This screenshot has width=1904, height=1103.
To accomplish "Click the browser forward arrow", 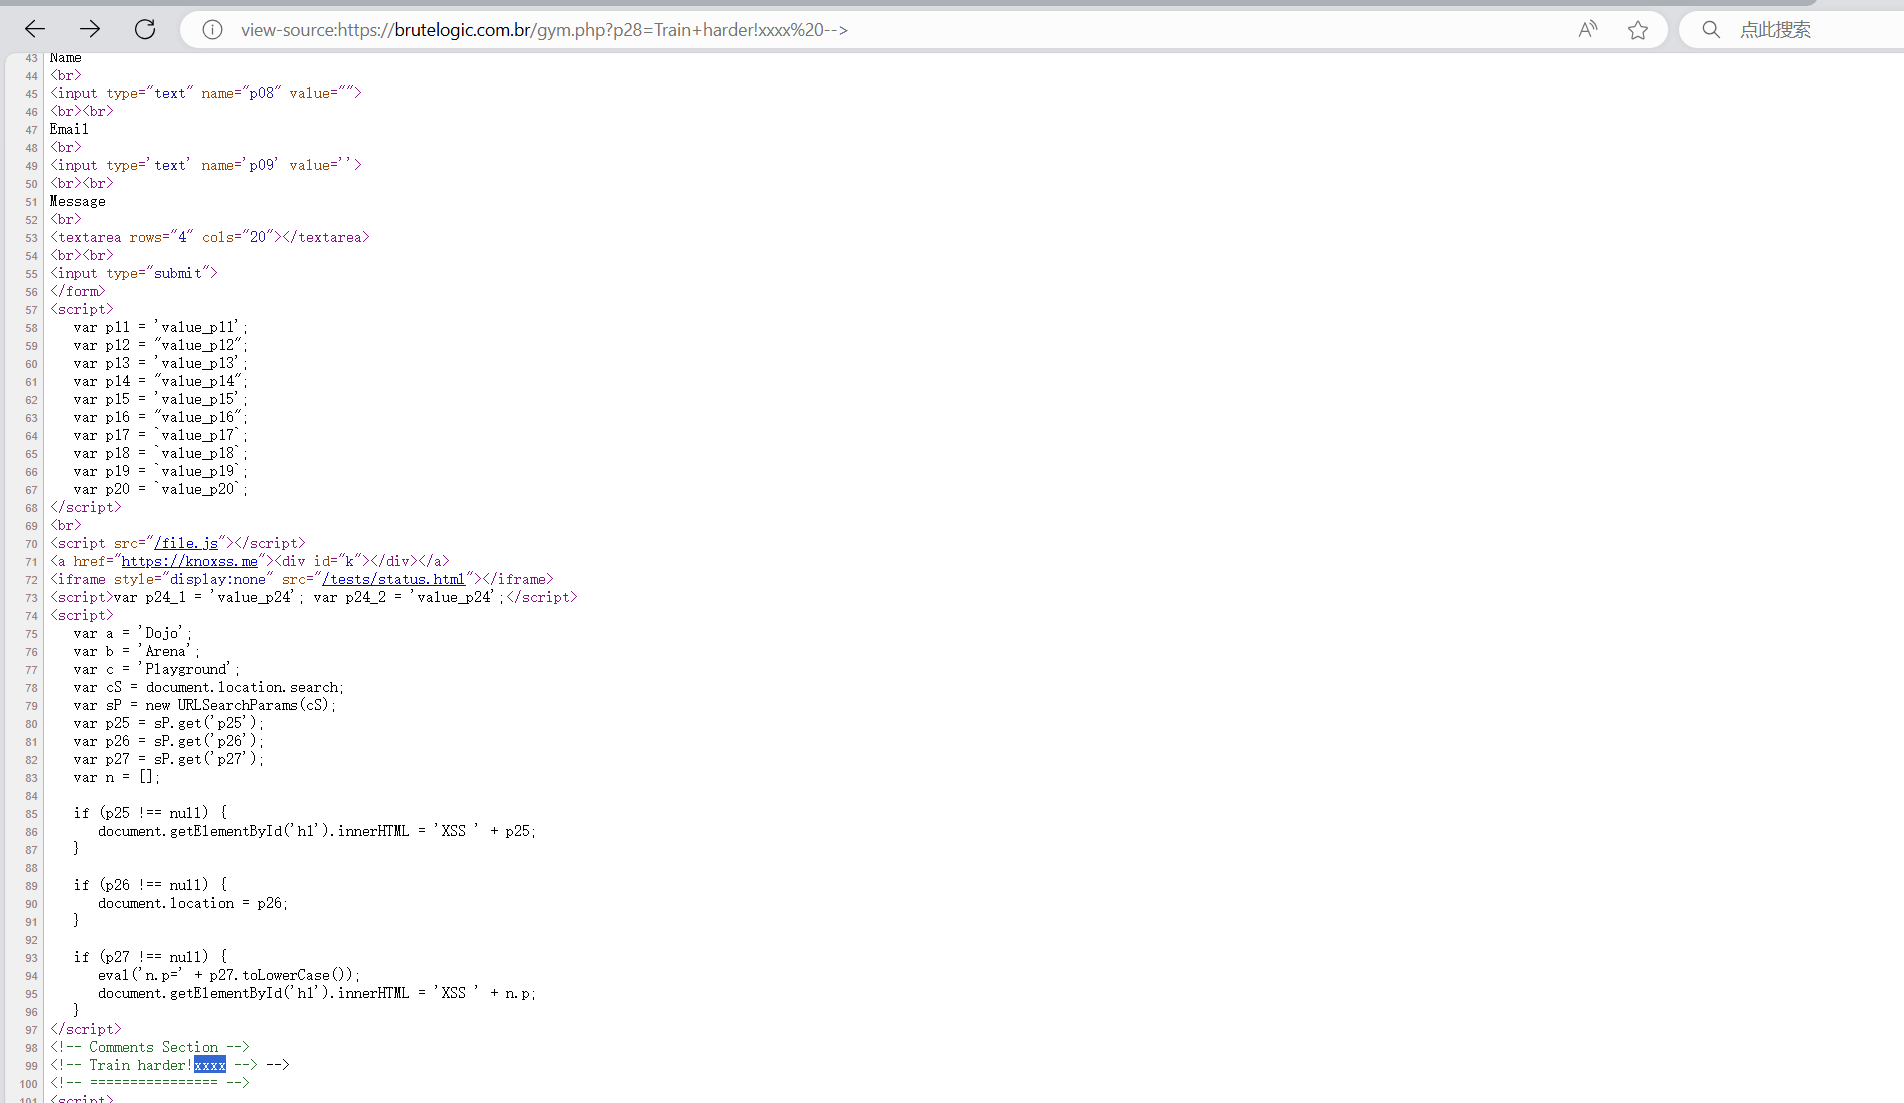I will [x=90, y=30].
